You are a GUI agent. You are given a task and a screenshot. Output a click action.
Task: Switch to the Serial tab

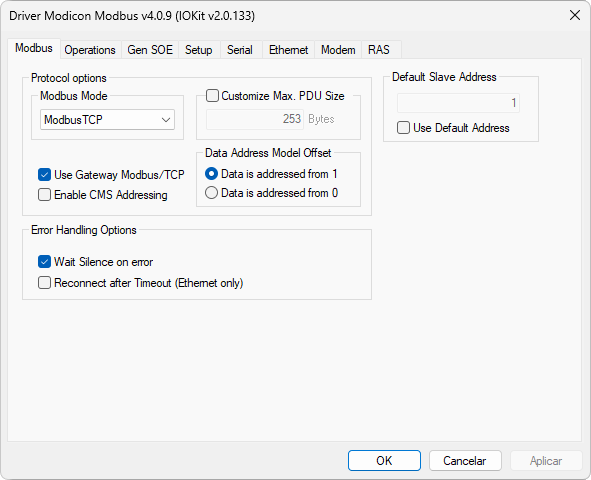[240, 50]
